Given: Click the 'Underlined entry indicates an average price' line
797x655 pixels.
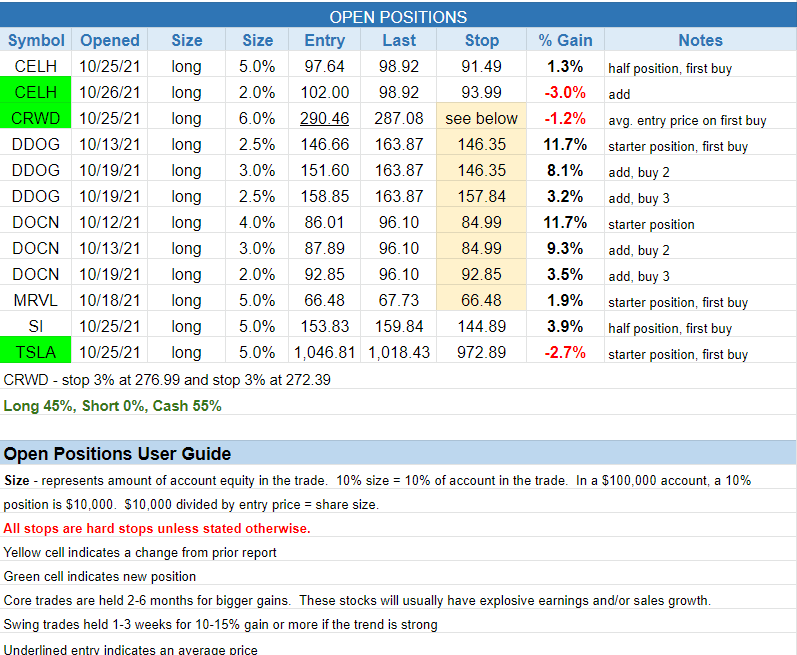Looking at the screenshot, I should [x=130, y=649].
